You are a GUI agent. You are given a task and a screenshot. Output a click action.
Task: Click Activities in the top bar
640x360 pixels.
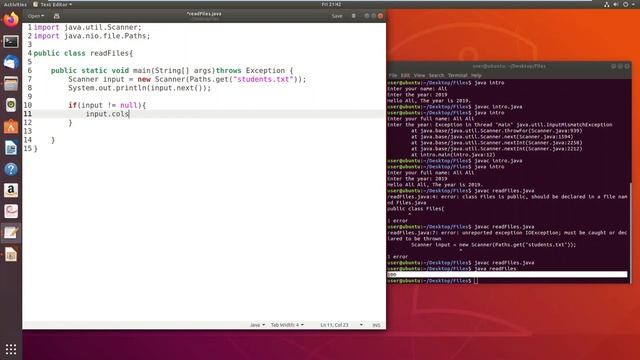(x=15, y=4)
